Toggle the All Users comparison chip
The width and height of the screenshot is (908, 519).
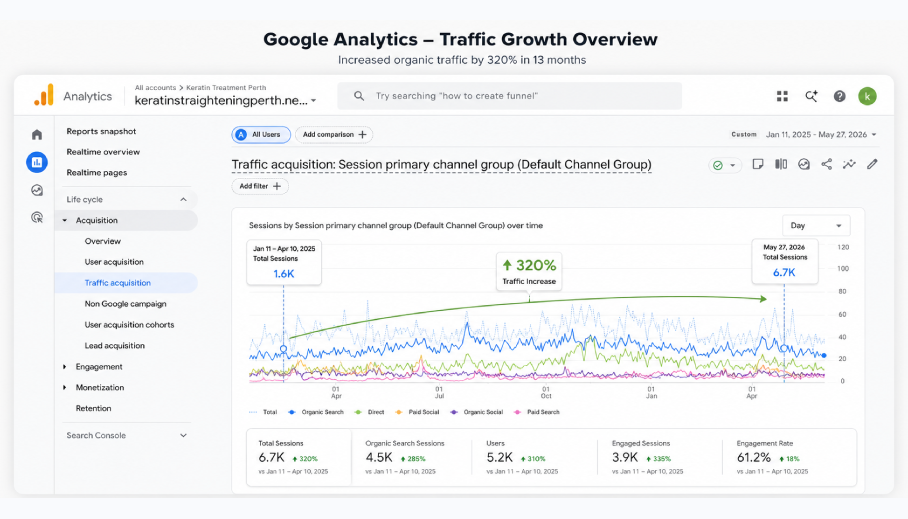[x=261, y=134]
